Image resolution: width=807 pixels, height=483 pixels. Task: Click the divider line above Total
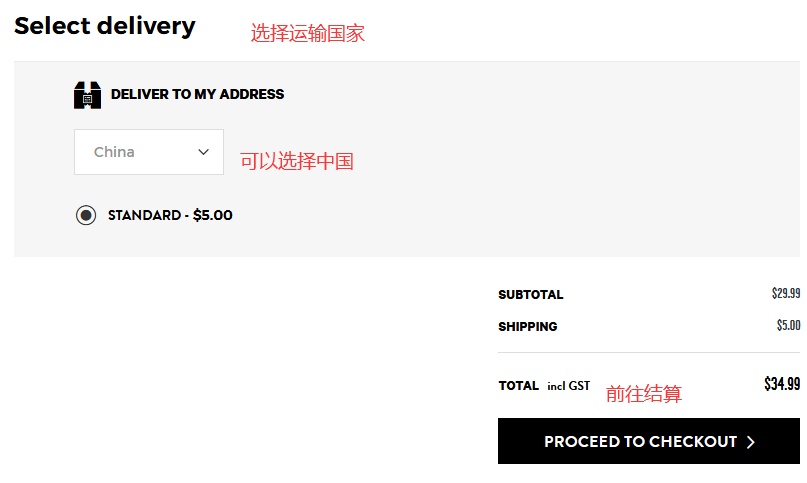(648, 352)
